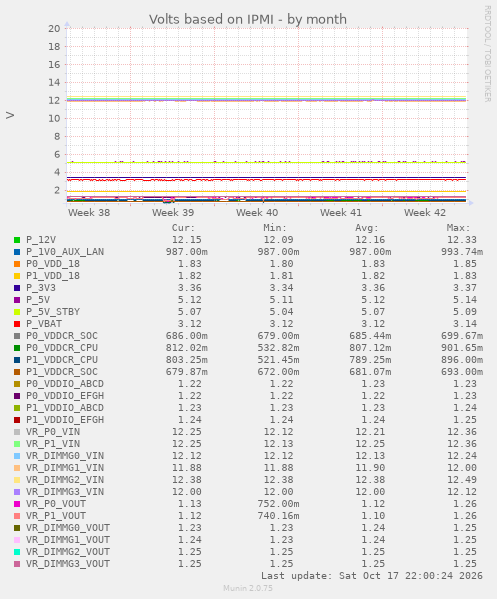Click the VR_P1_VOUT min value 740.16m
Screen dimensions: 497x599
278,516
